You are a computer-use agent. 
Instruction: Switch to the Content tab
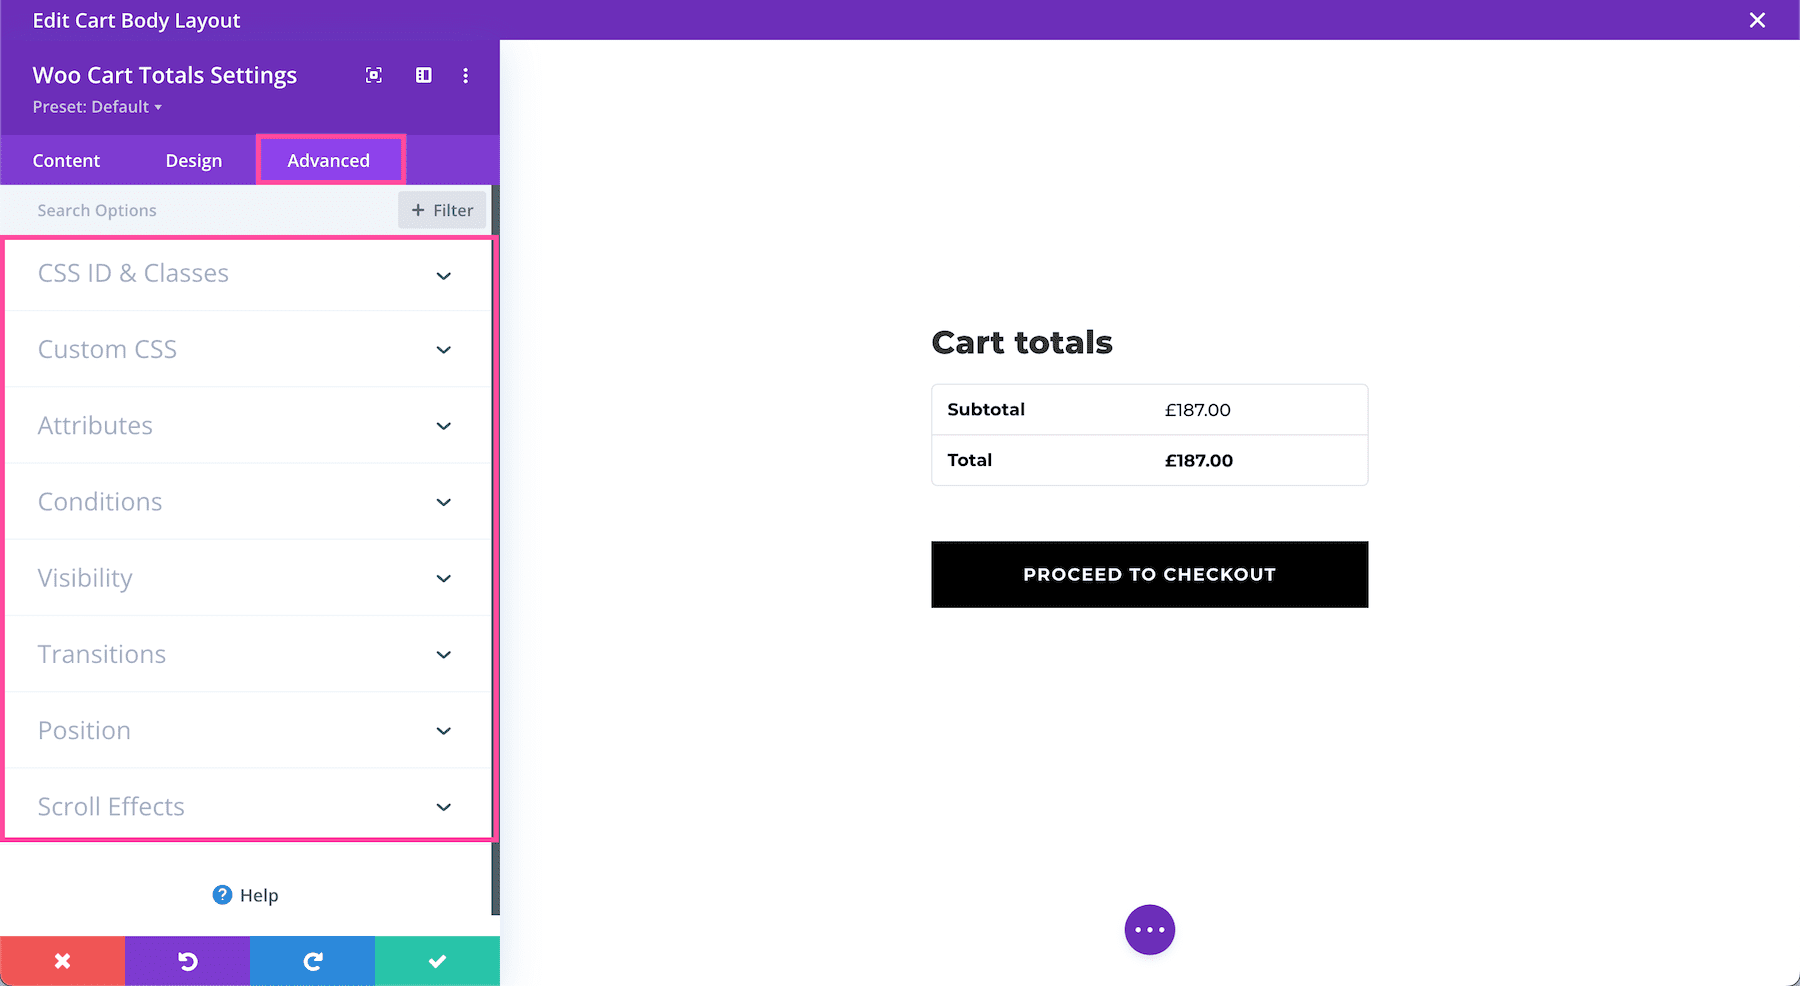[x=66, y=160]
